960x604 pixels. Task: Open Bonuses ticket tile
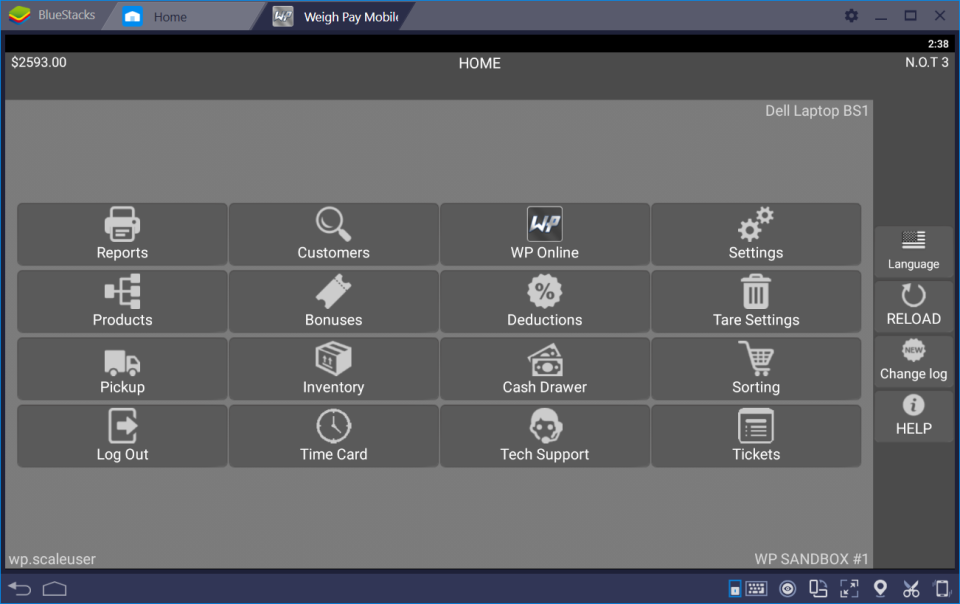[x=333, y=301]
